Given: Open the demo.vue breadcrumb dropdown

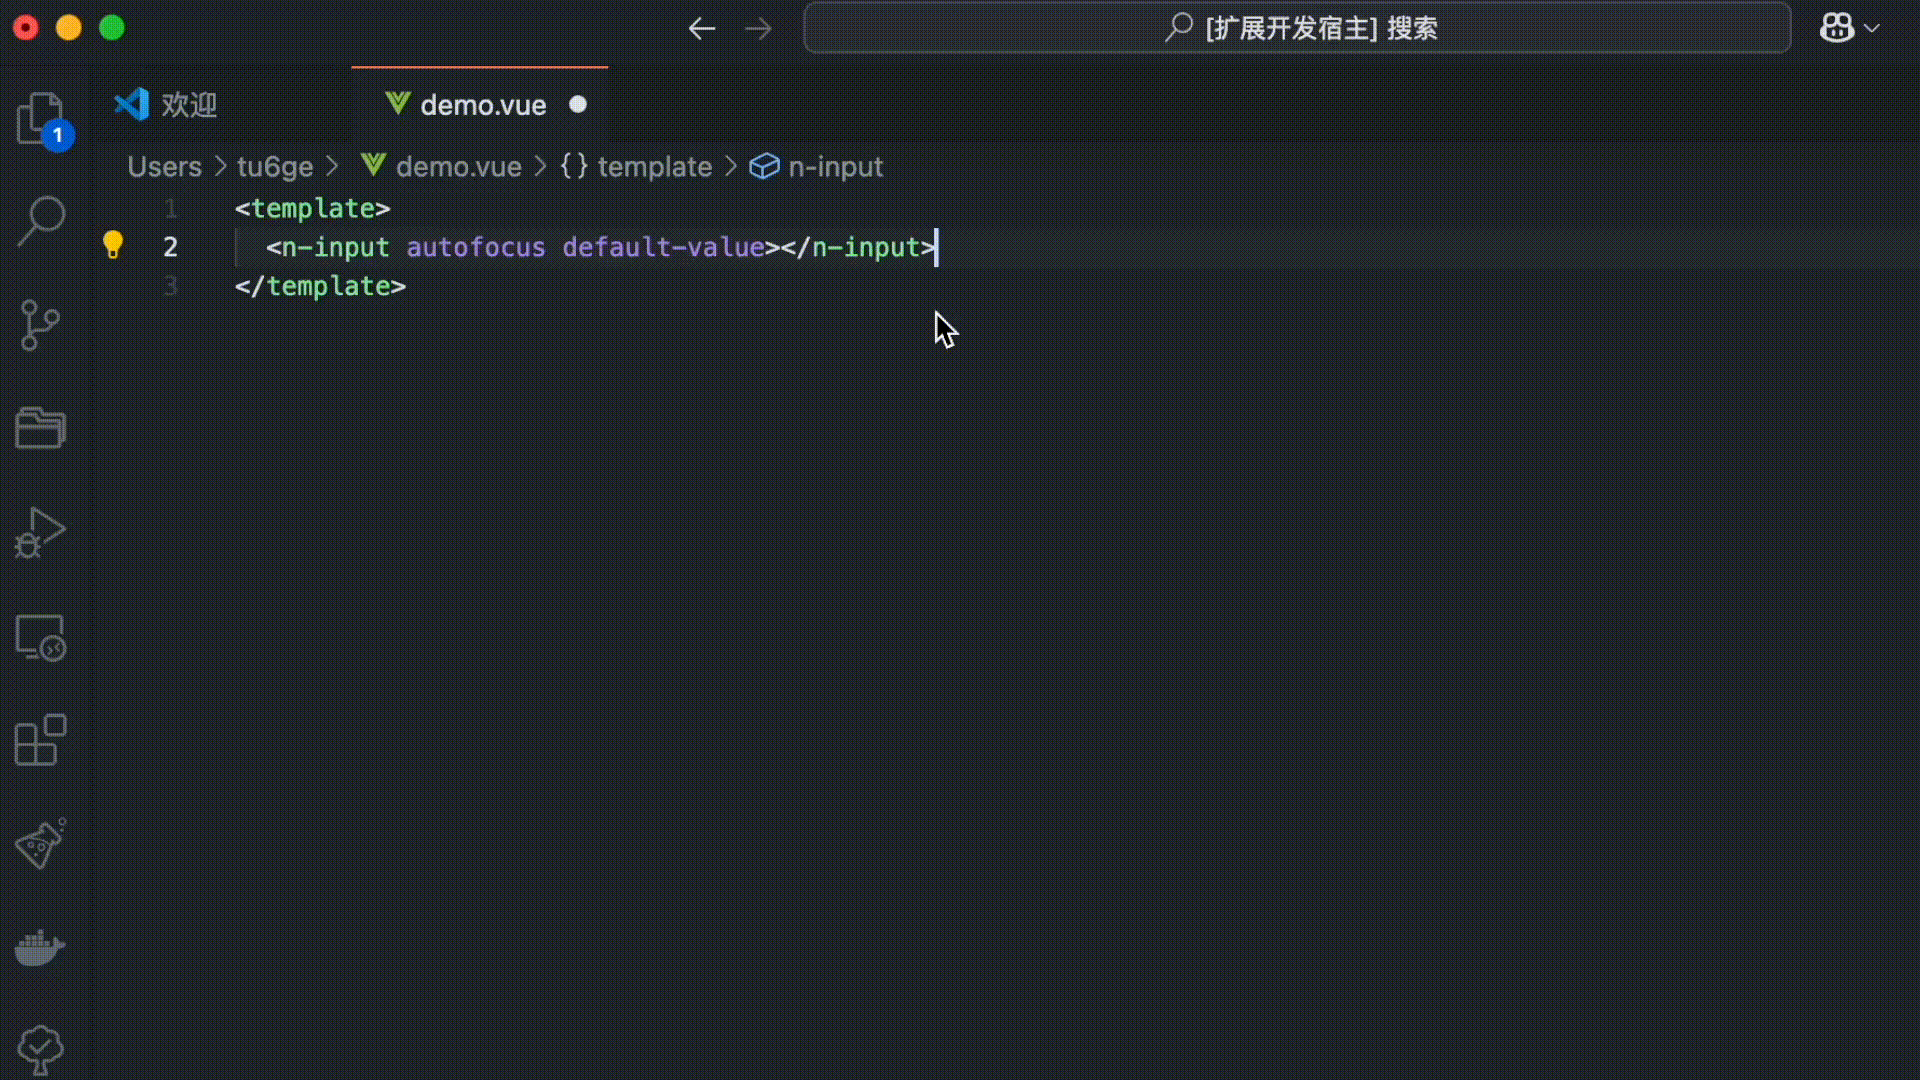Looking at the screenshot, I should (458, 166).
